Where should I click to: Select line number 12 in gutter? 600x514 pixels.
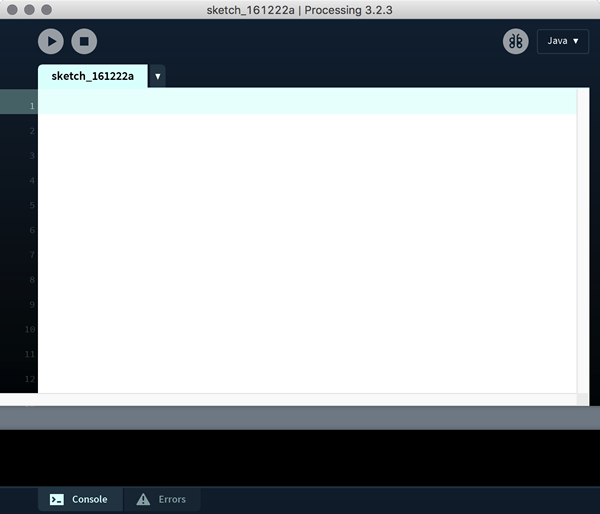point(30,379)
